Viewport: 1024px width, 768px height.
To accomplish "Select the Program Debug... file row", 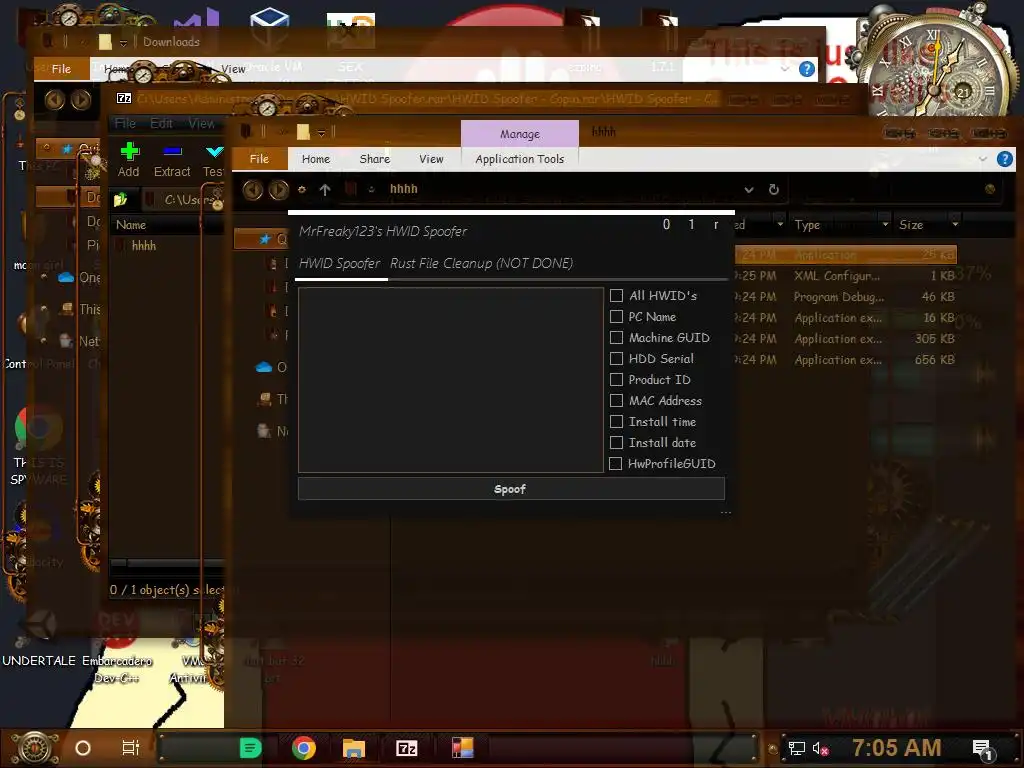I will click(x=846, y=296).
